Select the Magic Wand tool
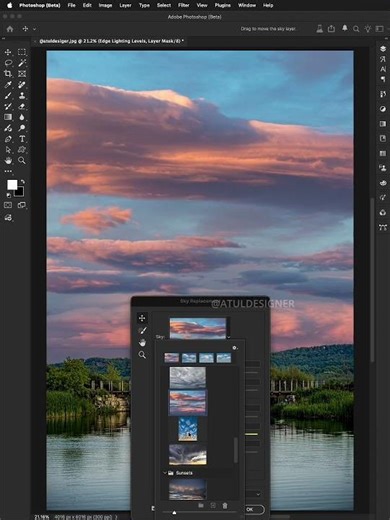390x520 pixels. 22,63
